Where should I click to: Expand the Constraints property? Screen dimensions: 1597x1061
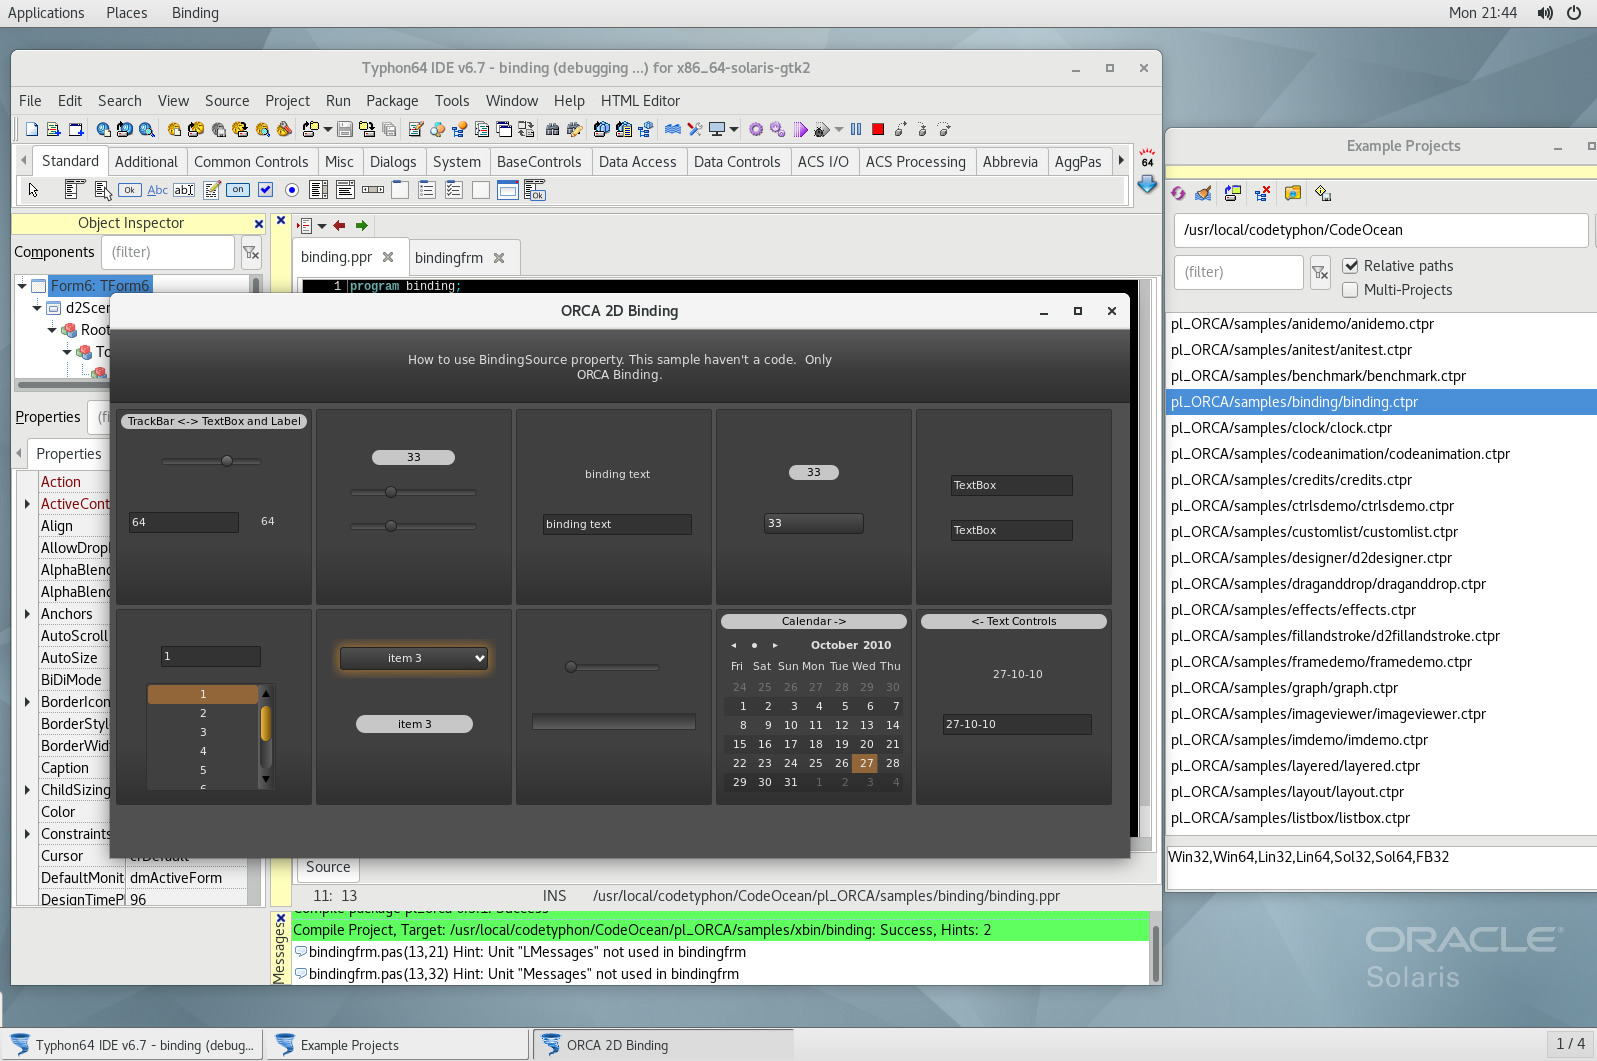(27, 834)
